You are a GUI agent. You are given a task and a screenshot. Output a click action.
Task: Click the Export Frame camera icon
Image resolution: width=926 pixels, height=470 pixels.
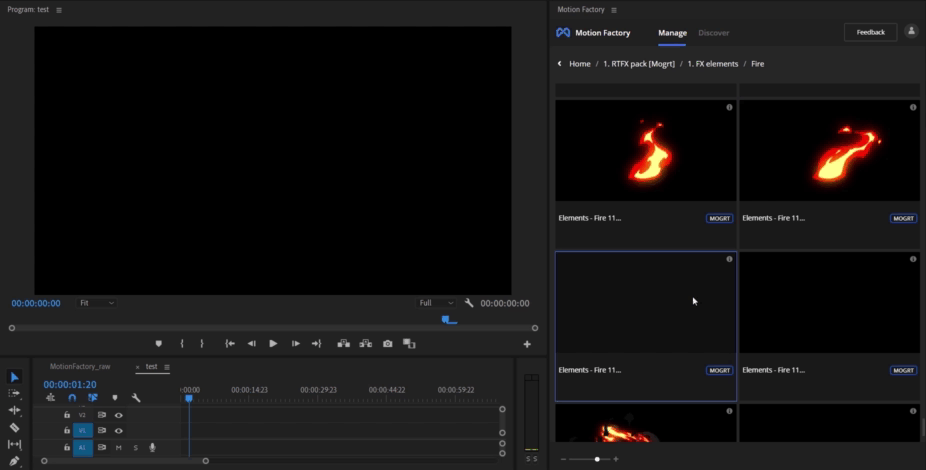388,344
